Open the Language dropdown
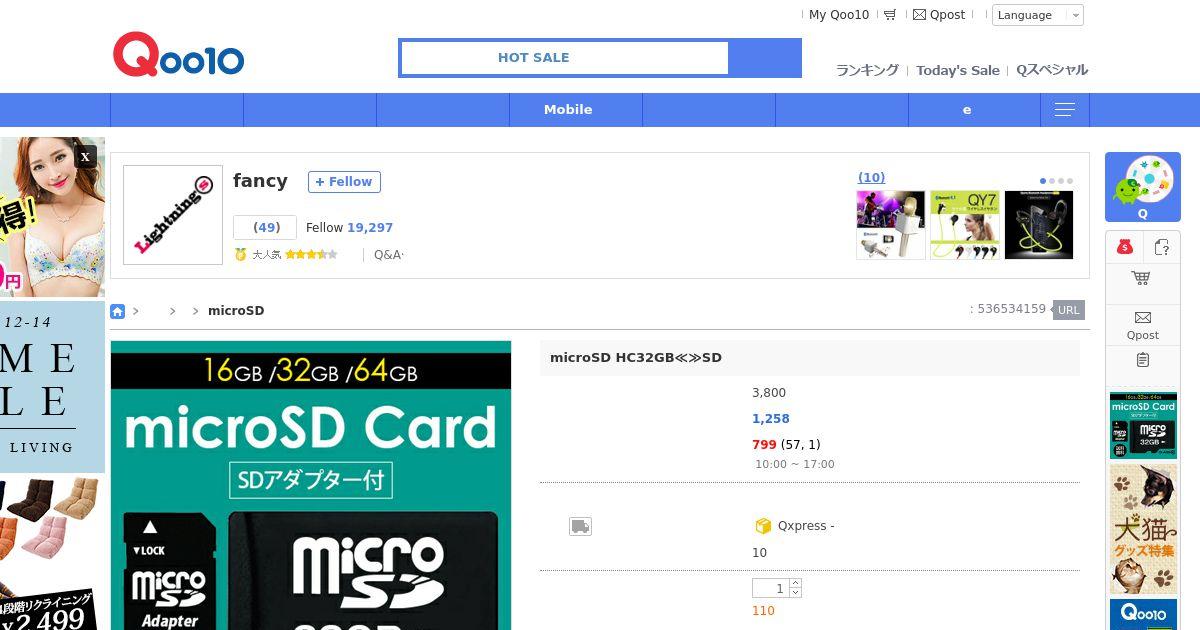The height and width of the screenshot is (630, 1200). point(1037,15)
